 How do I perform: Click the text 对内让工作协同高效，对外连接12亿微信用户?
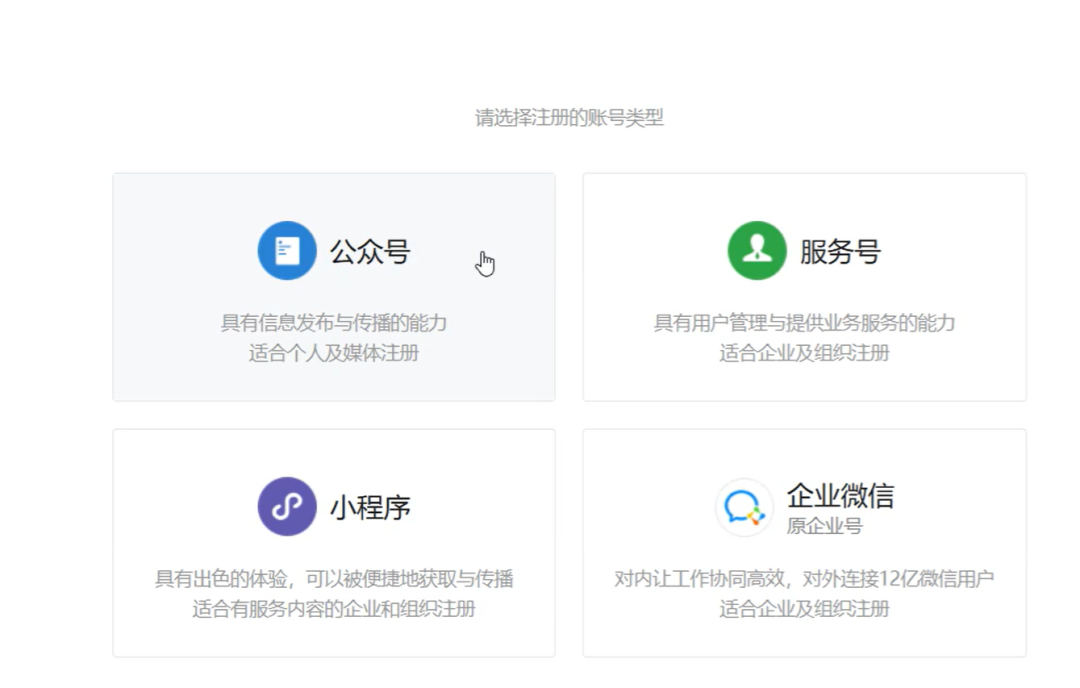(x=804, y=578)
